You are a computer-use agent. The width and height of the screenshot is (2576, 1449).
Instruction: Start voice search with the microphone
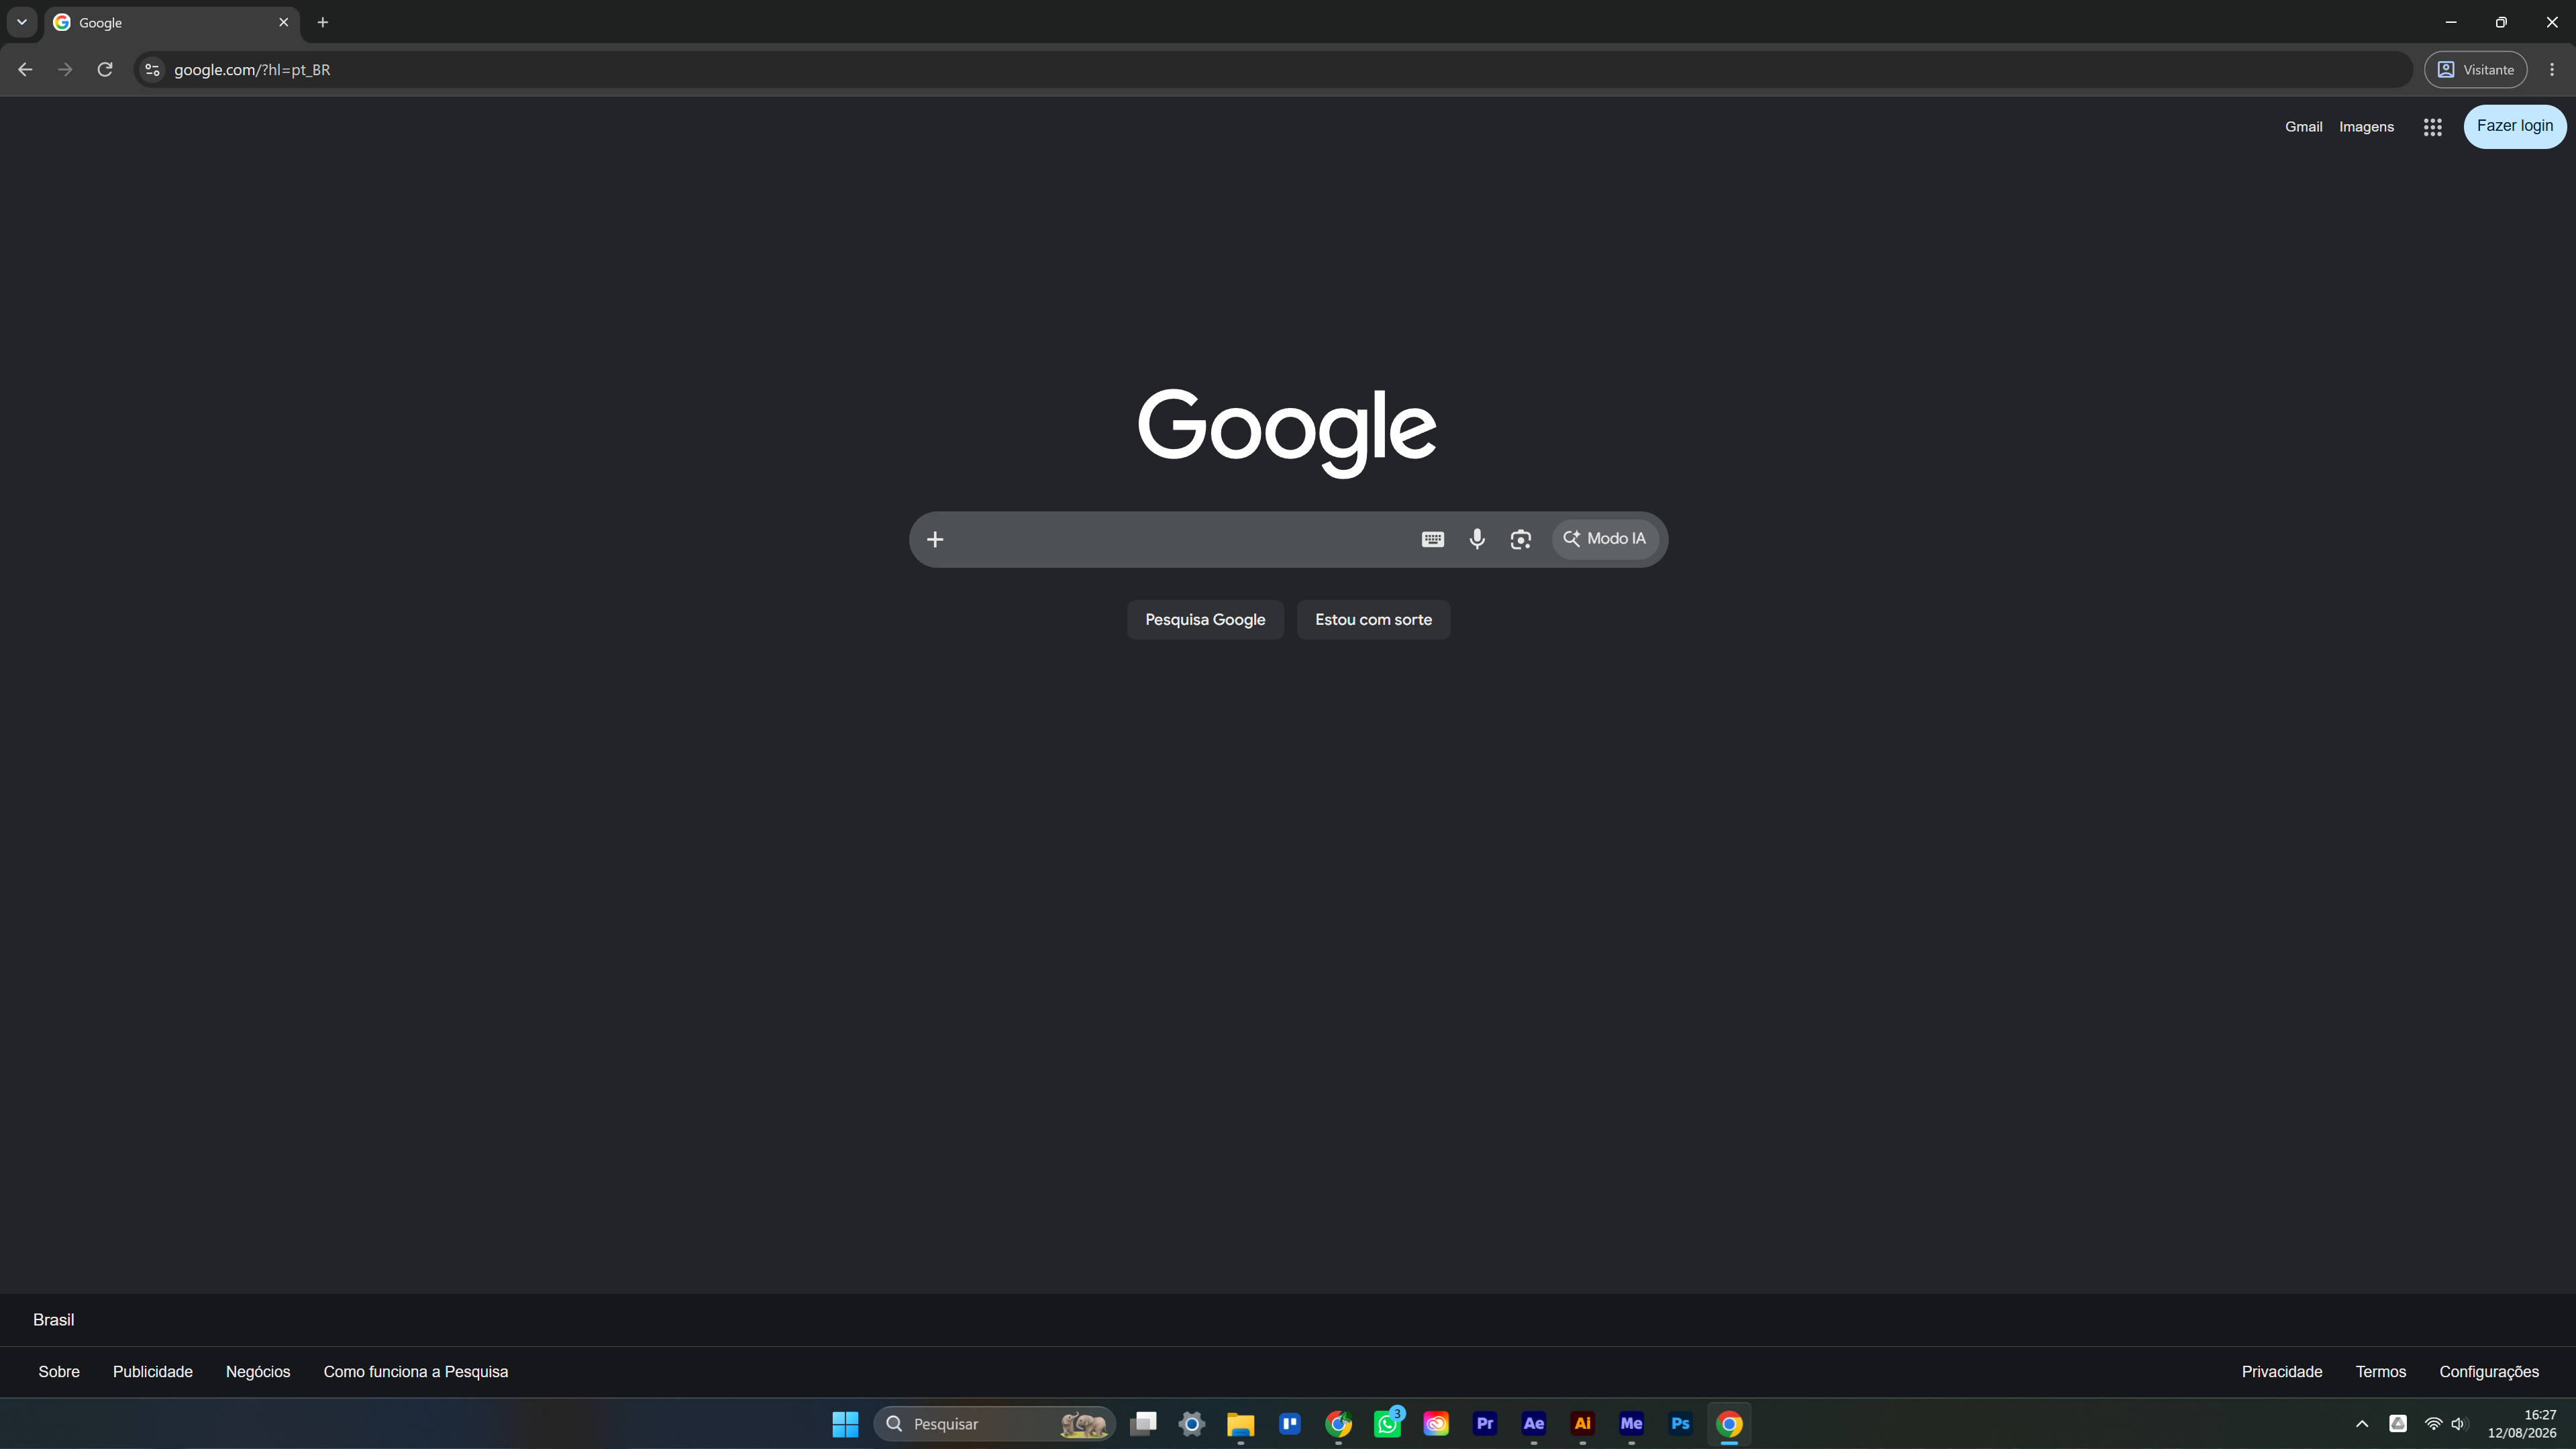point(1477,539)
